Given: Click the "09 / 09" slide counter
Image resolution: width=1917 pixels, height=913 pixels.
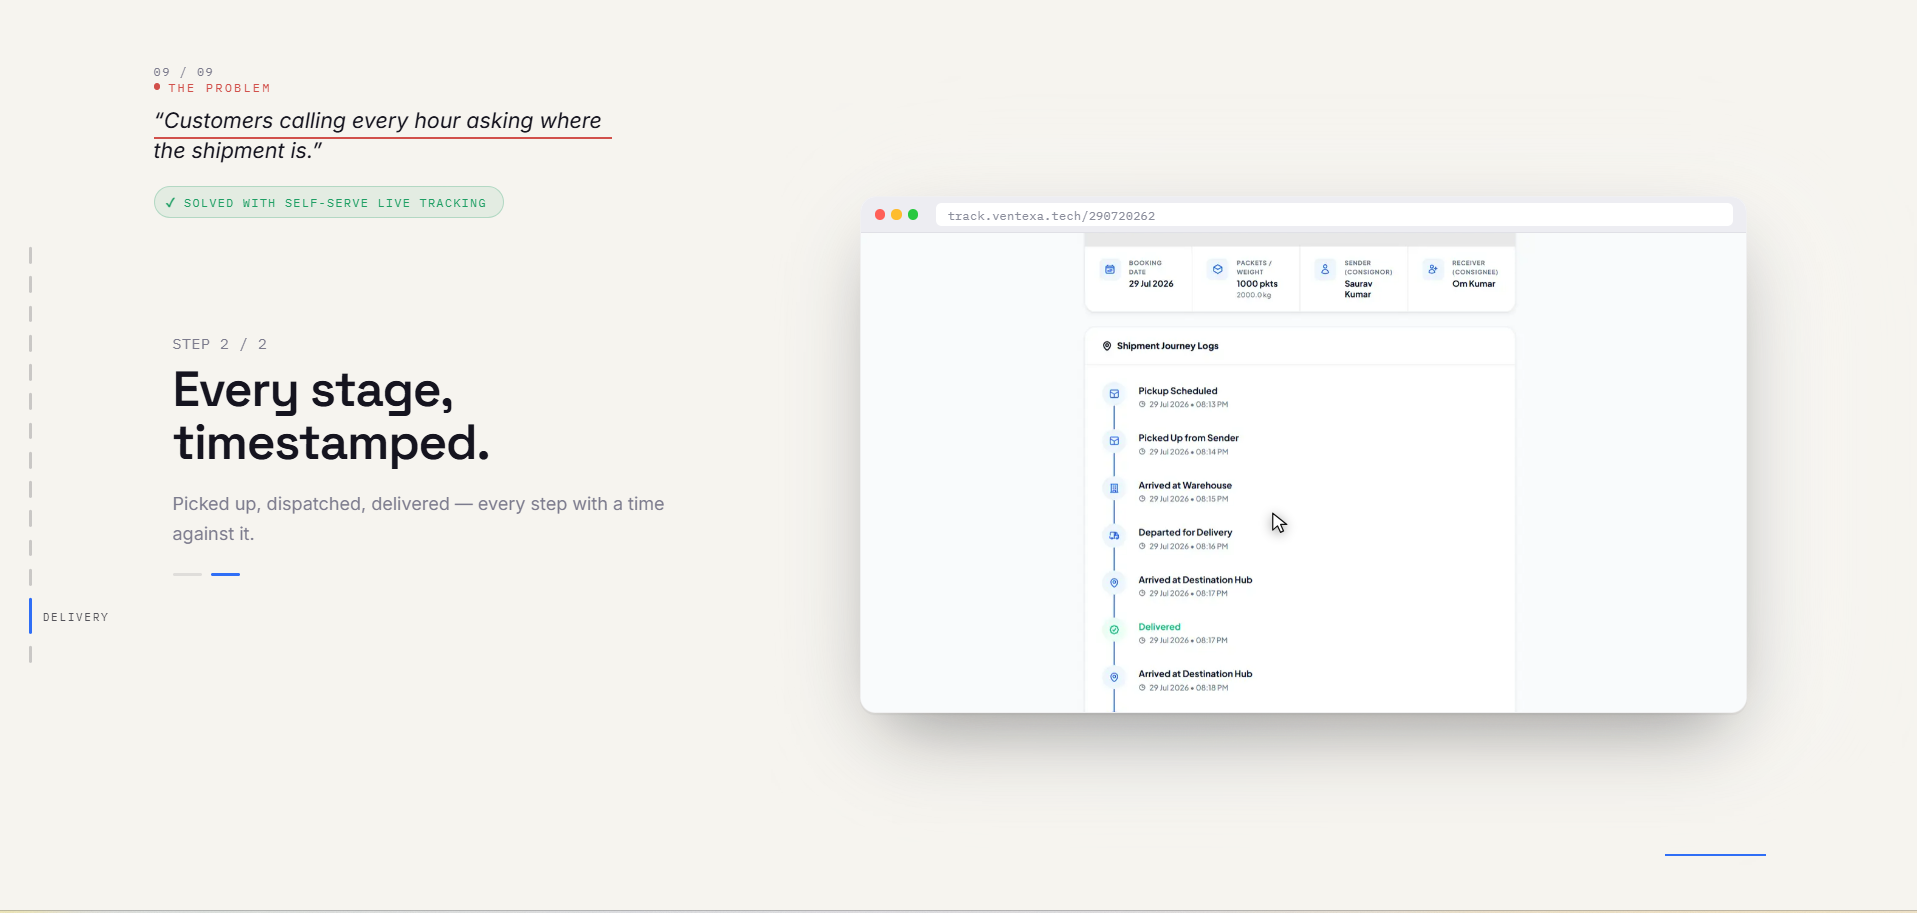Looking at the screenshot, I should click(183, 72).
